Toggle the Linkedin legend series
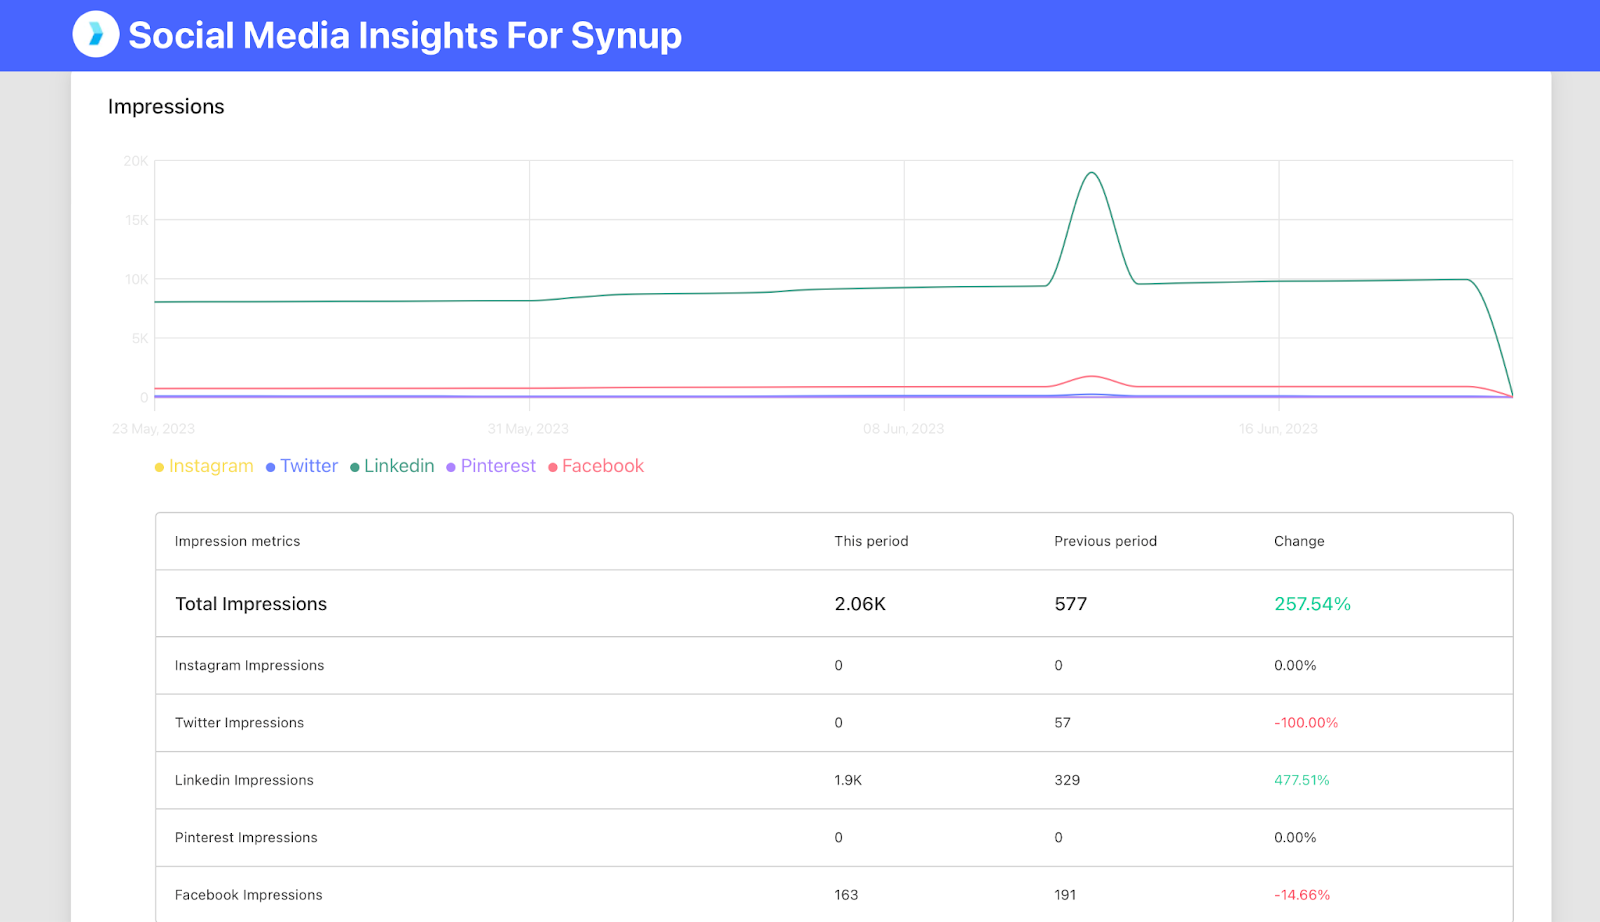 pyautogui.click(x=392, y=466)
